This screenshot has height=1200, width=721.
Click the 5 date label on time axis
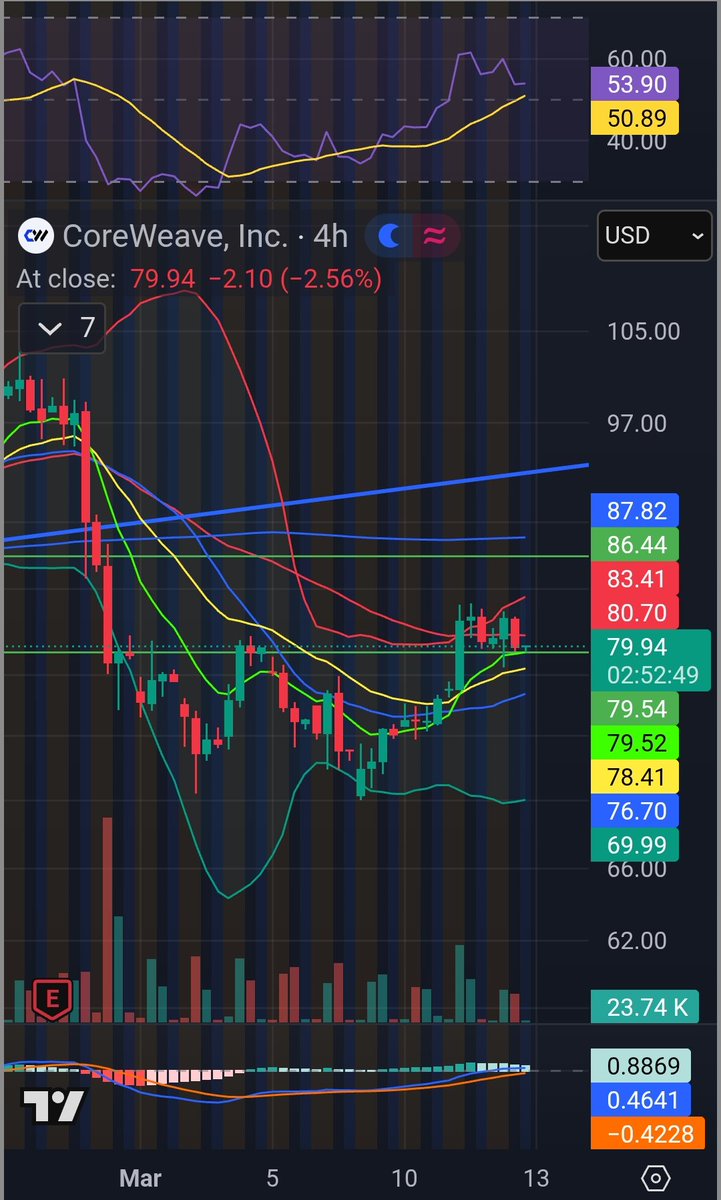[x=272, y=1178]
